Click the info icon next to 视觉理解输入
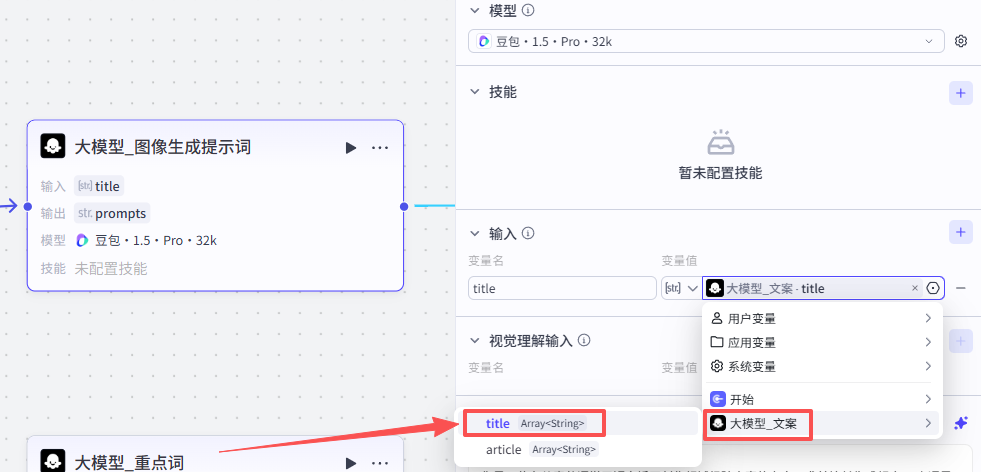Image resolution: width=981 pixels, height=472 pixels. tap(583, 341)
